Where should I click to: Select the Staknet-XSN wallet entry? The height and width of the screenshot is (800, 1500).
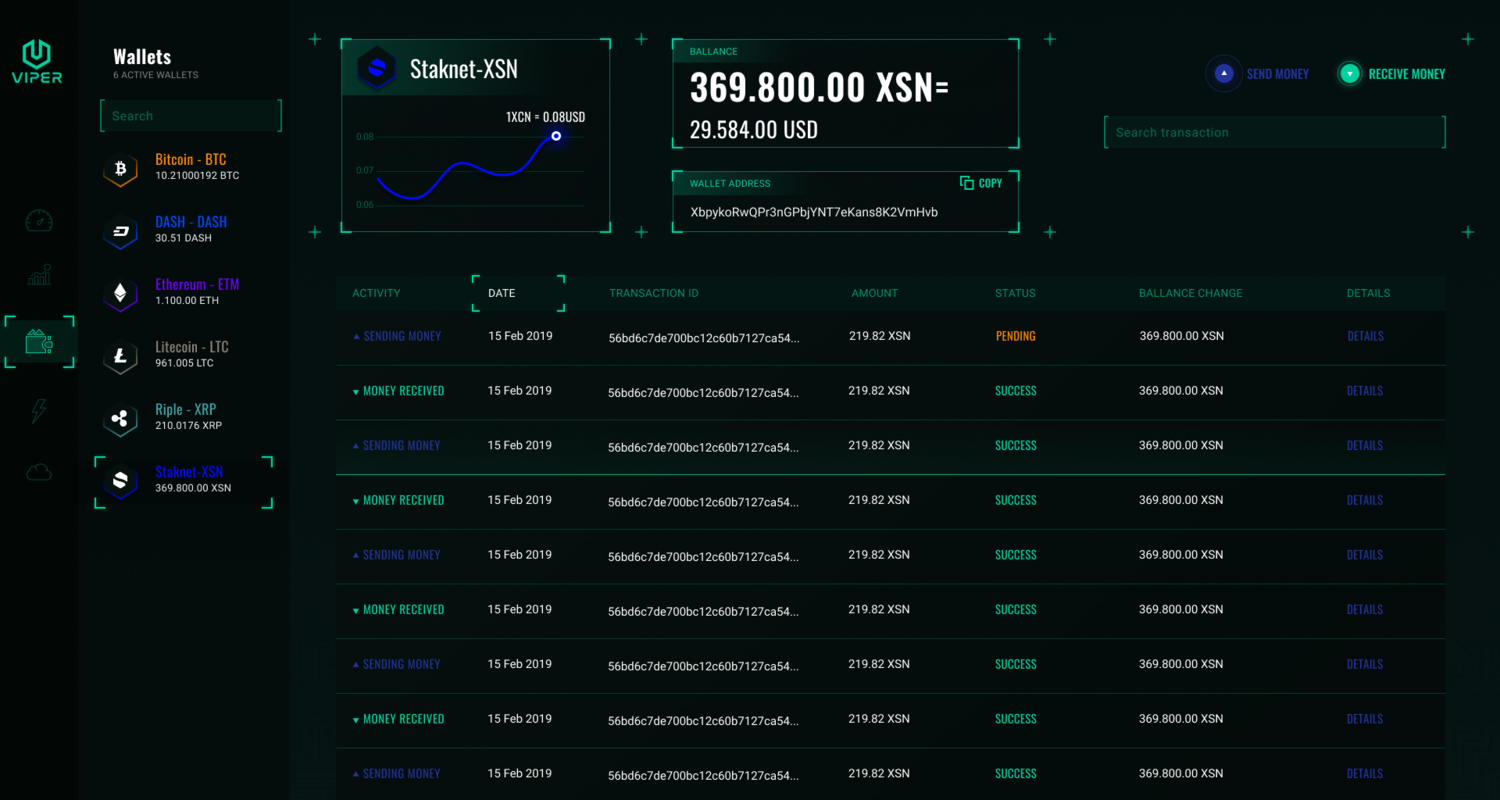184,482
